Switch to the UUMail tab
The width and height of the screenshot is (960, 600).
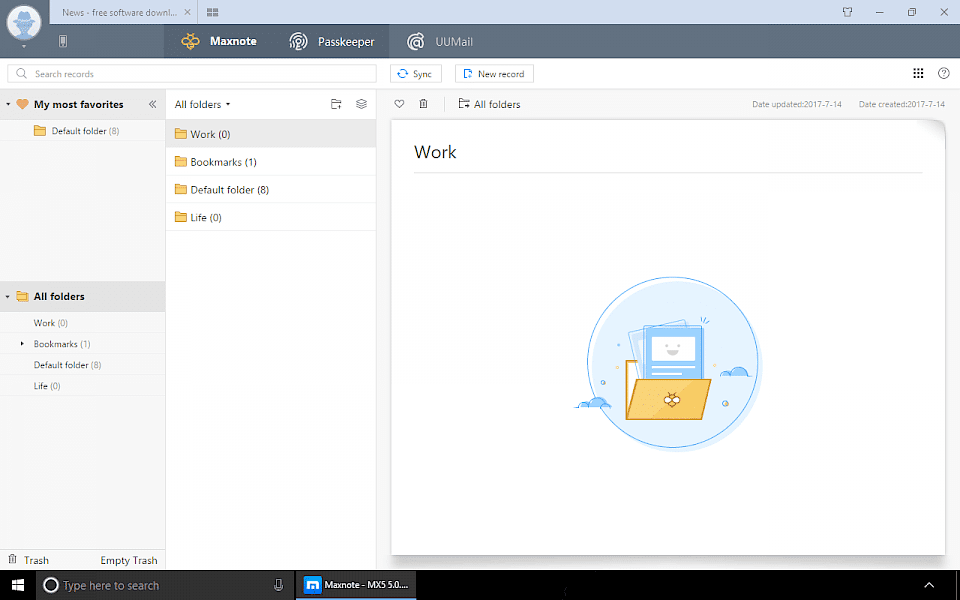(x=440, y=42)
